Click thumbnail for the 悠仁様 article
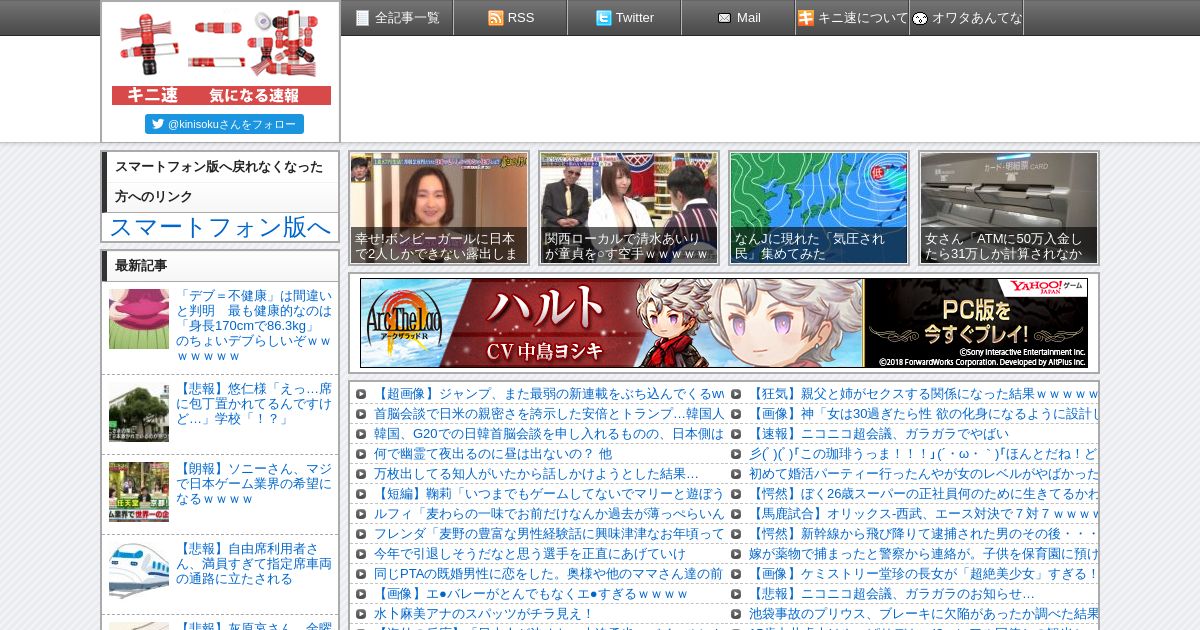The image size is (1200, 630). coord(139,412)
